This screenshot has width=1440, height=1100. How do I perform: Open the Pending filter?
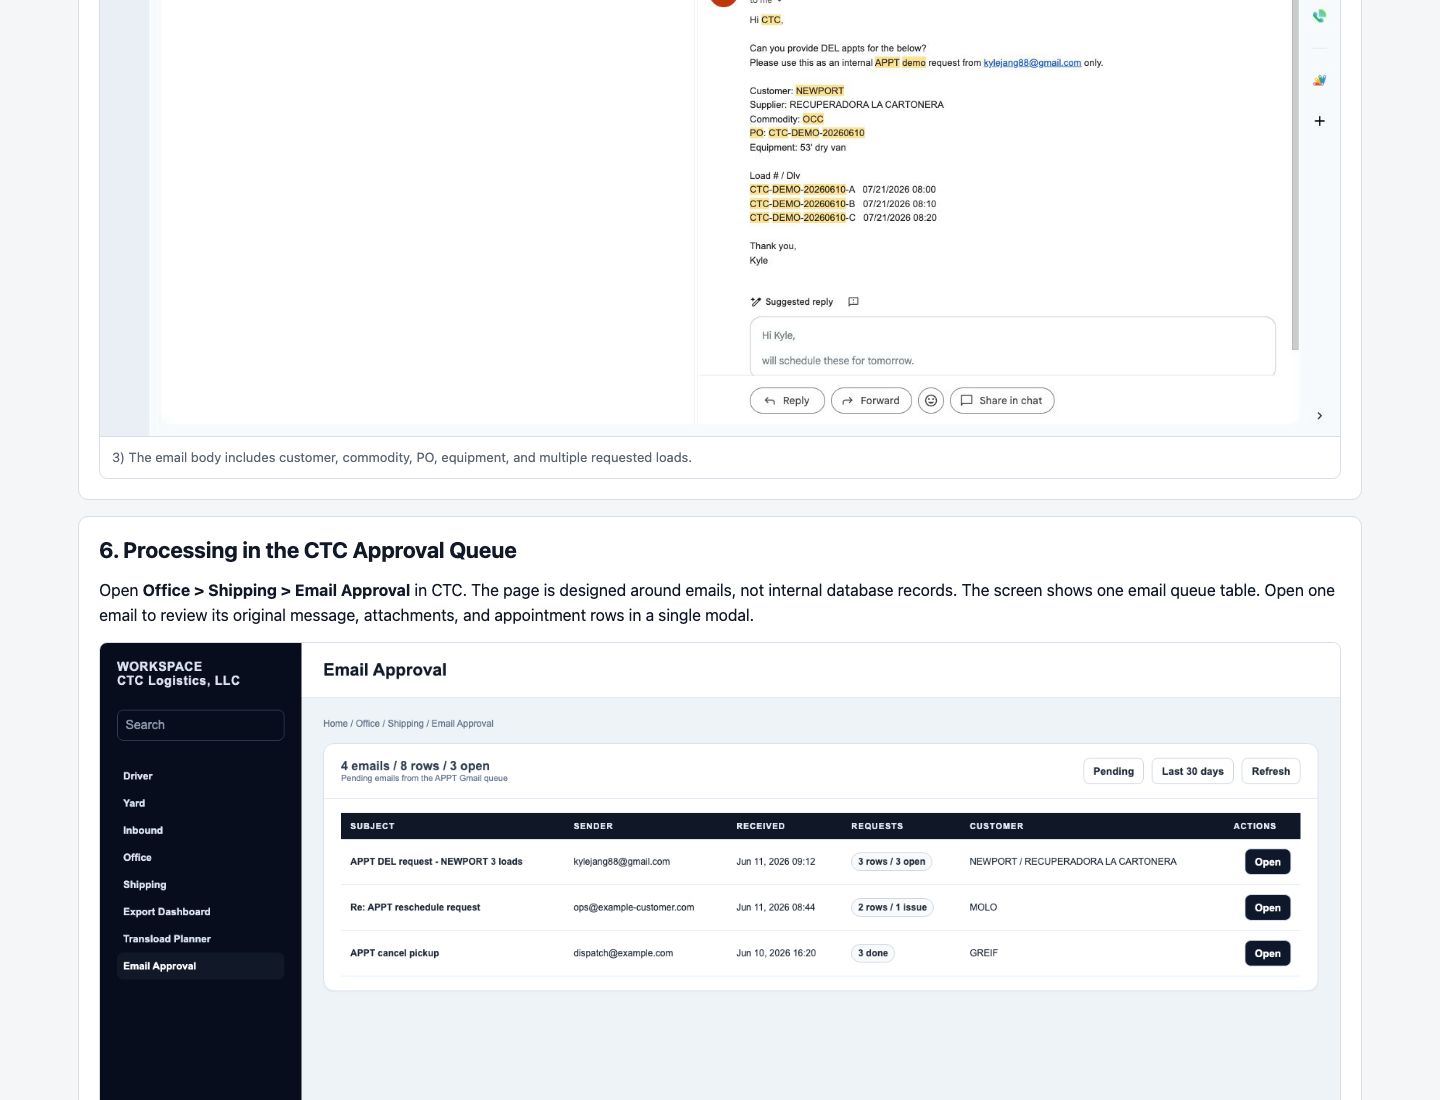click(x=1113, y=771)
